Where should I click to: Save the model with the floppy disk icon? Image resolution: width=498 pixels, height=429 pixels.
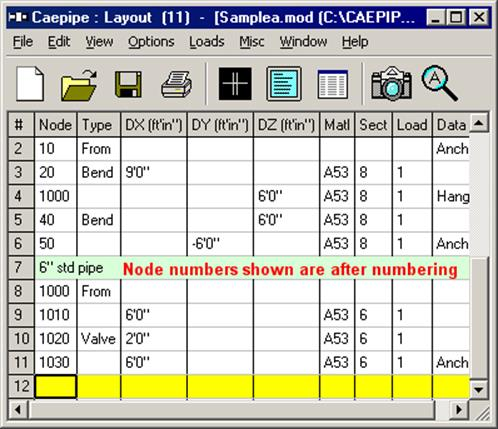pyautogui.click(x=128, y=84)
